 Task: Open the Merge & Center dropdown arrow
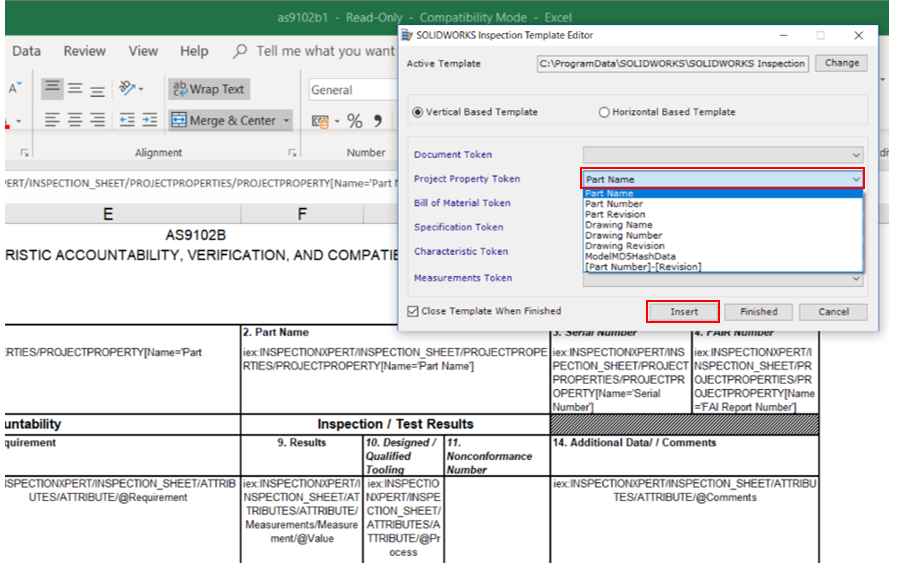(x=286, y=120)
